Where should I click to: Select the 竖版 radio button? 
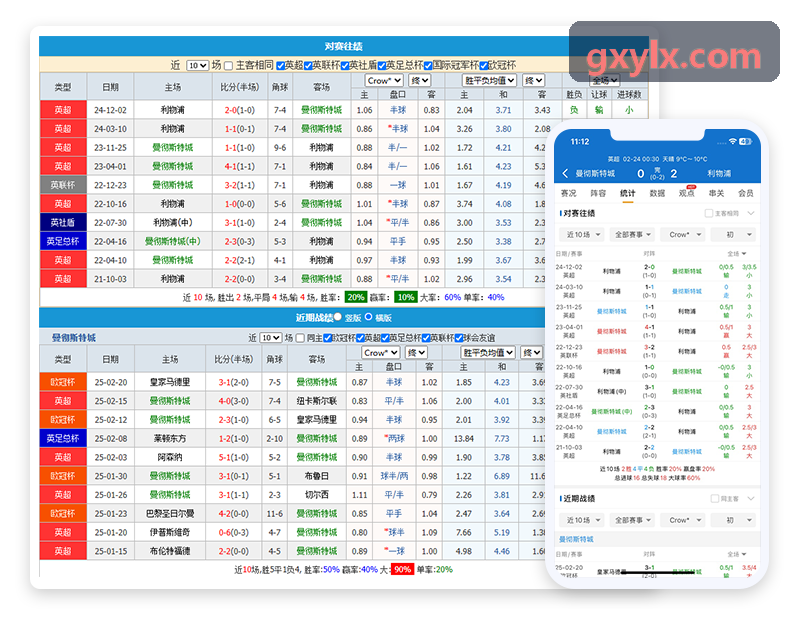point(338,317)
